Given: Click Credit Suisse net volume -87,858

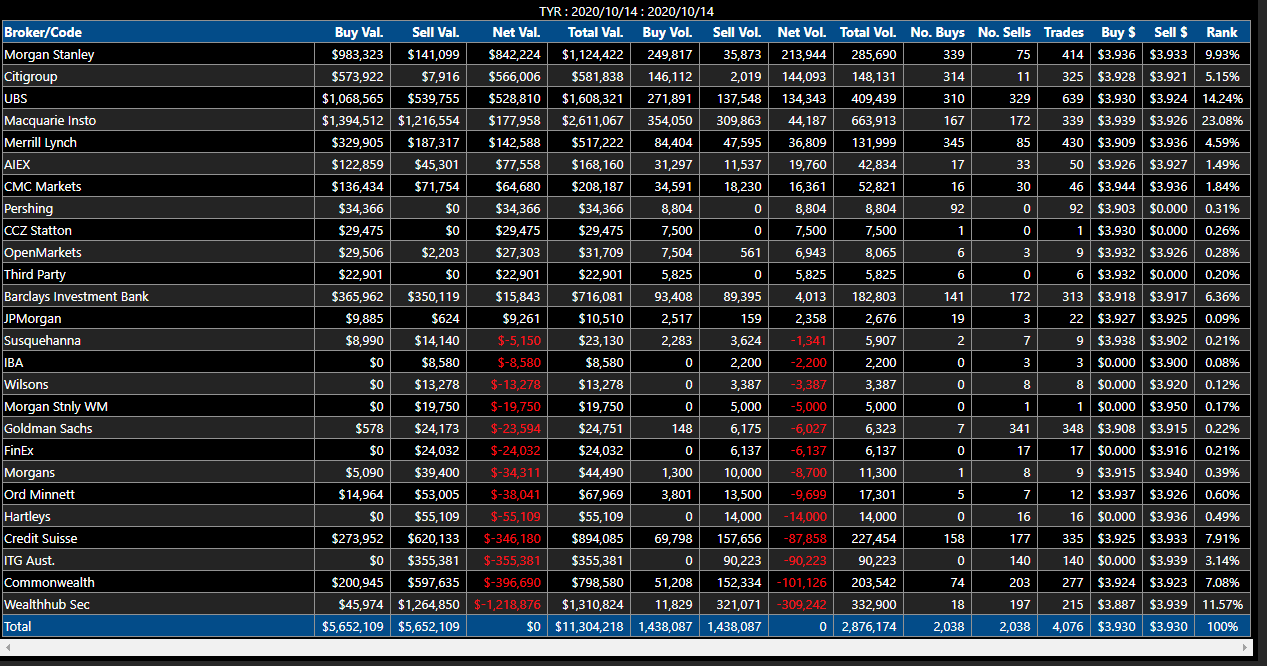Looking at the screenshot, I should point(803,538).
